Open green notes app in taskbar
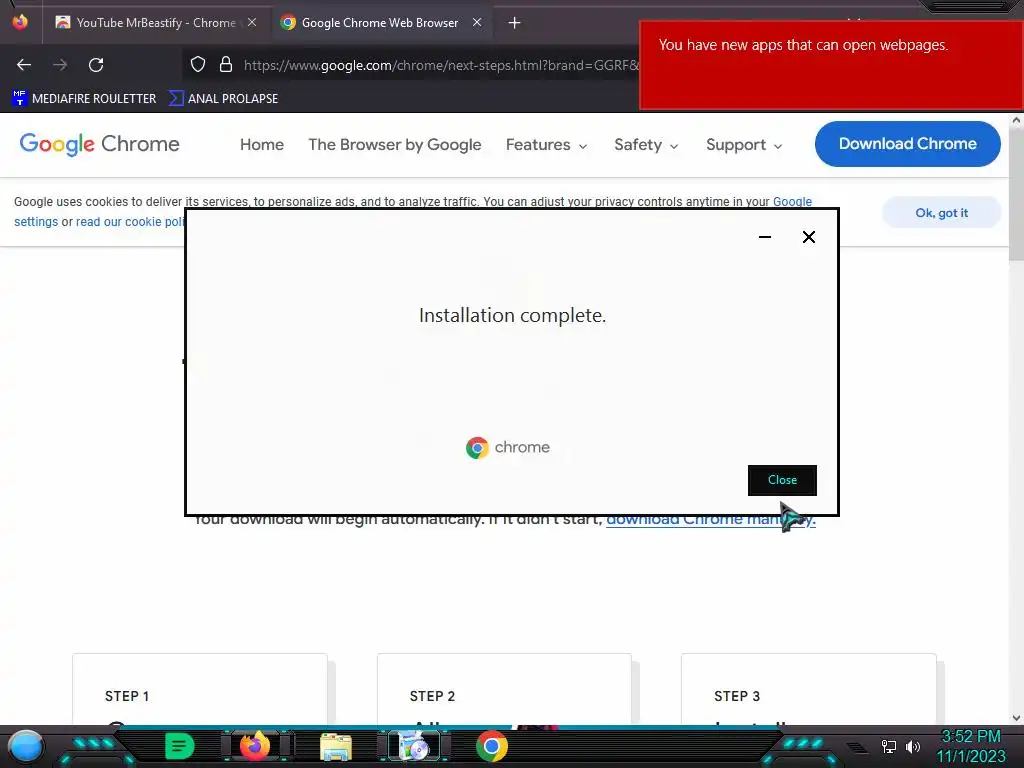The image size is (1024, 768). pyautogui.click(x=180, y=746)
